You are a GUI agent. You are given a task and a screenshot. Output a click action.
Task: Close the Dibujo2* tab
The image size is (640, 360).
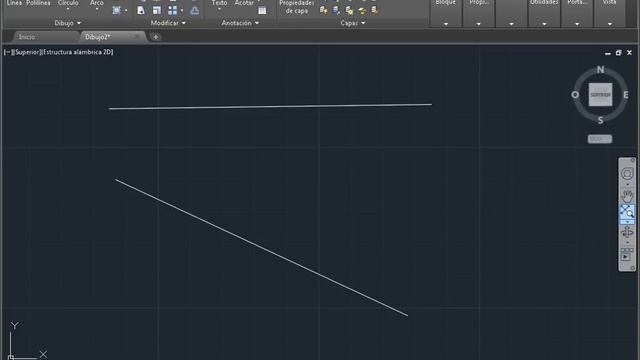(137, 37)
